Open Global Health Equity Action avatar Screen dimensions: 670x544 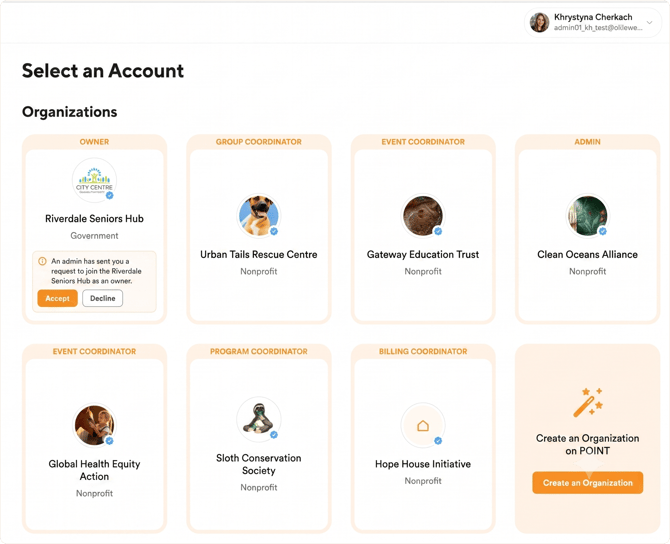pos(94,425)
